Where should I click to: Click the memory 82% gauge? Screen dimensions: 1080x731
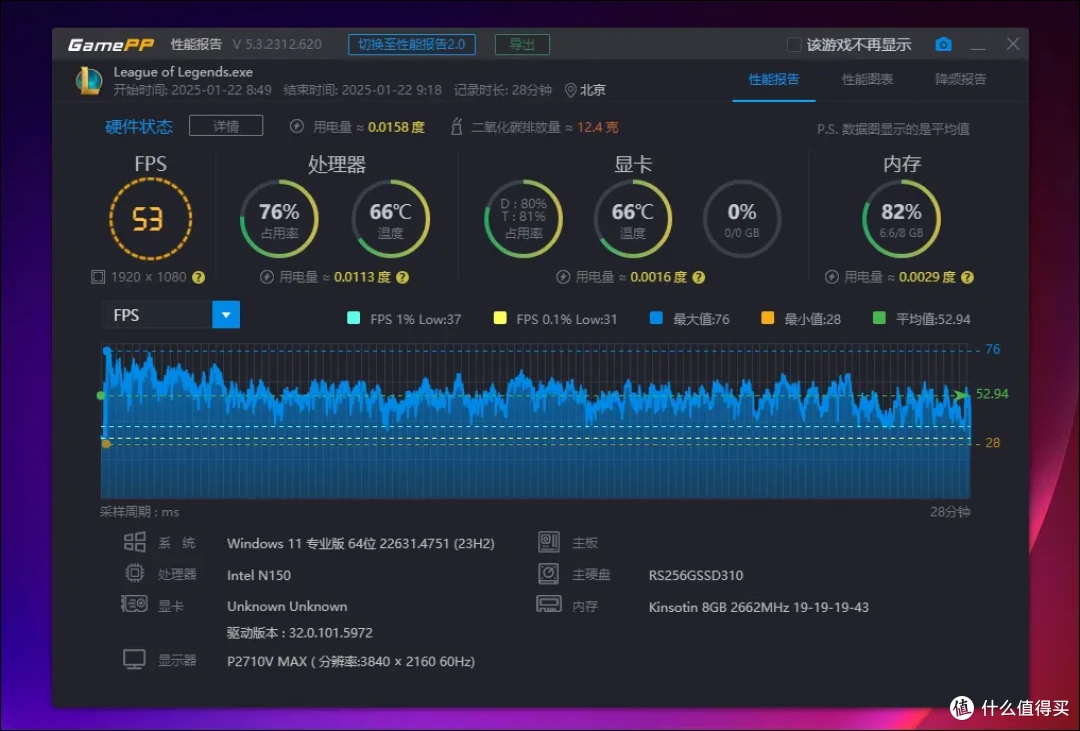(901, 219)
